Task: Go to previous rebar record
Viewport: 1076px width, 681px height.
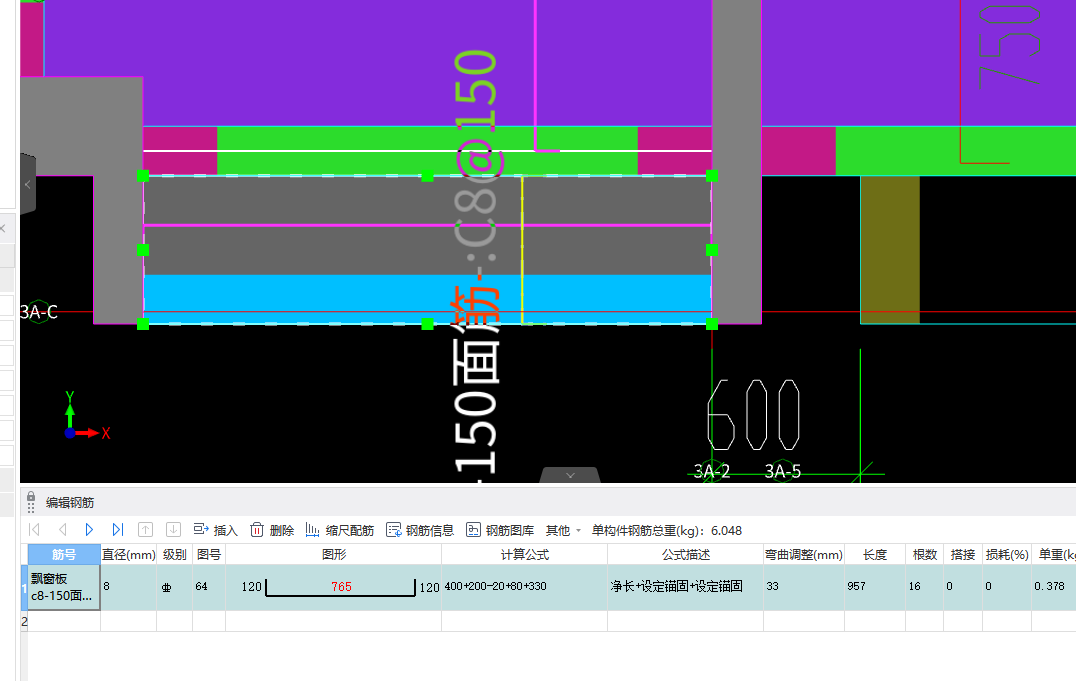Action: pyautogui.click(x=62, y=529)
